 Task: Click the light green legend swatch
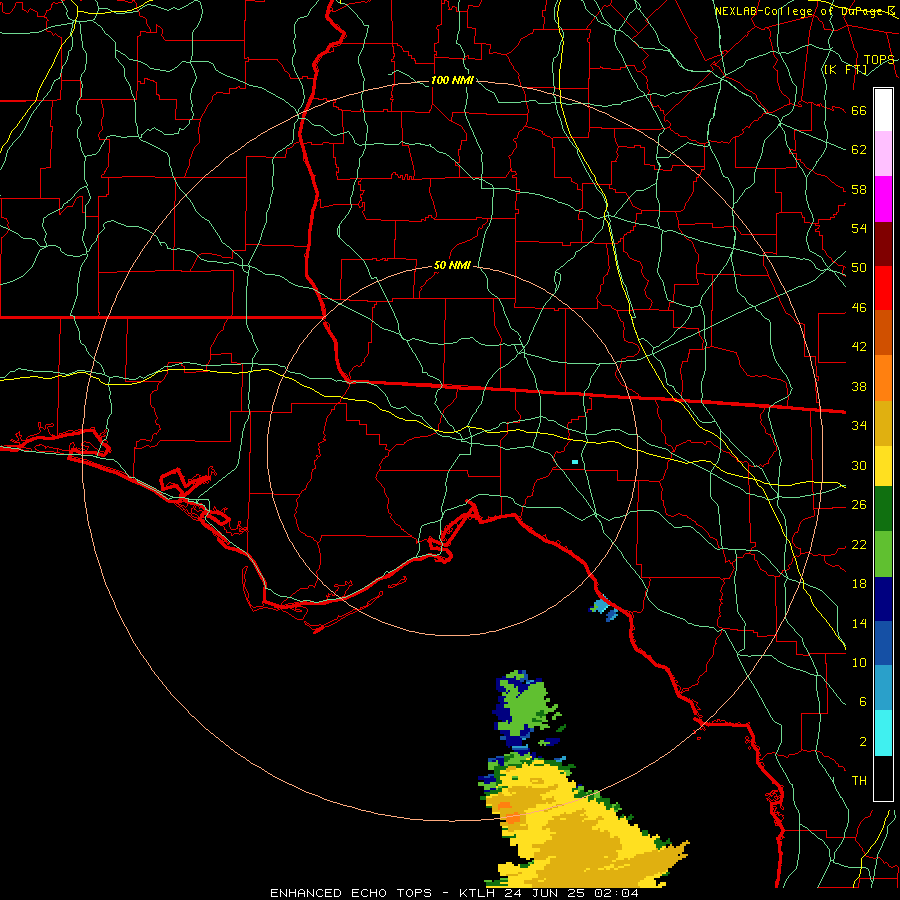coord(883,554)
